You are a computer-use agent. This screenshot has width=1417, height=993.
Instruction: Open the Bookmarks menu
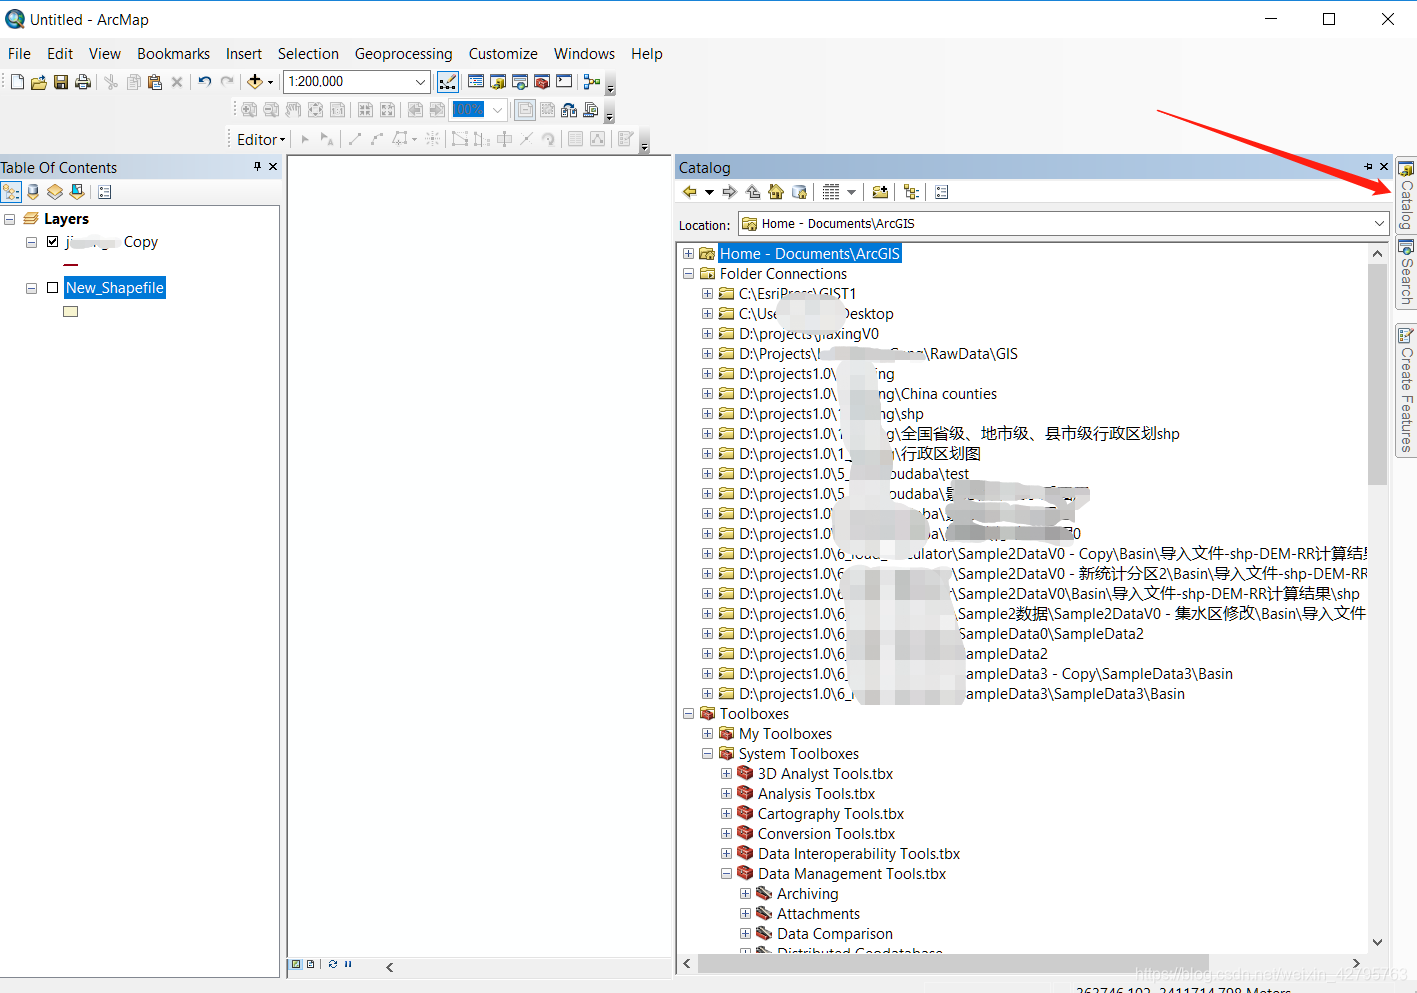coord(173,54)
